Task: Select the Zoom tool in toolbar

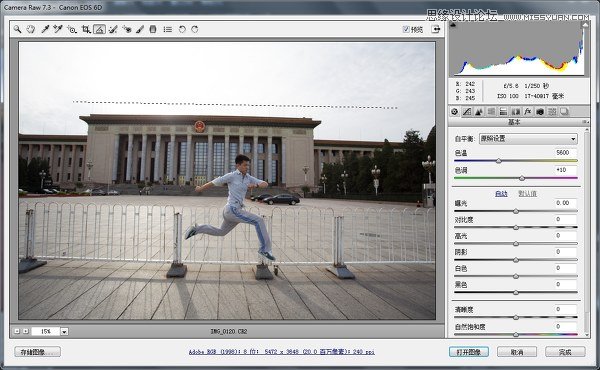Action: (x=17, y=29)
